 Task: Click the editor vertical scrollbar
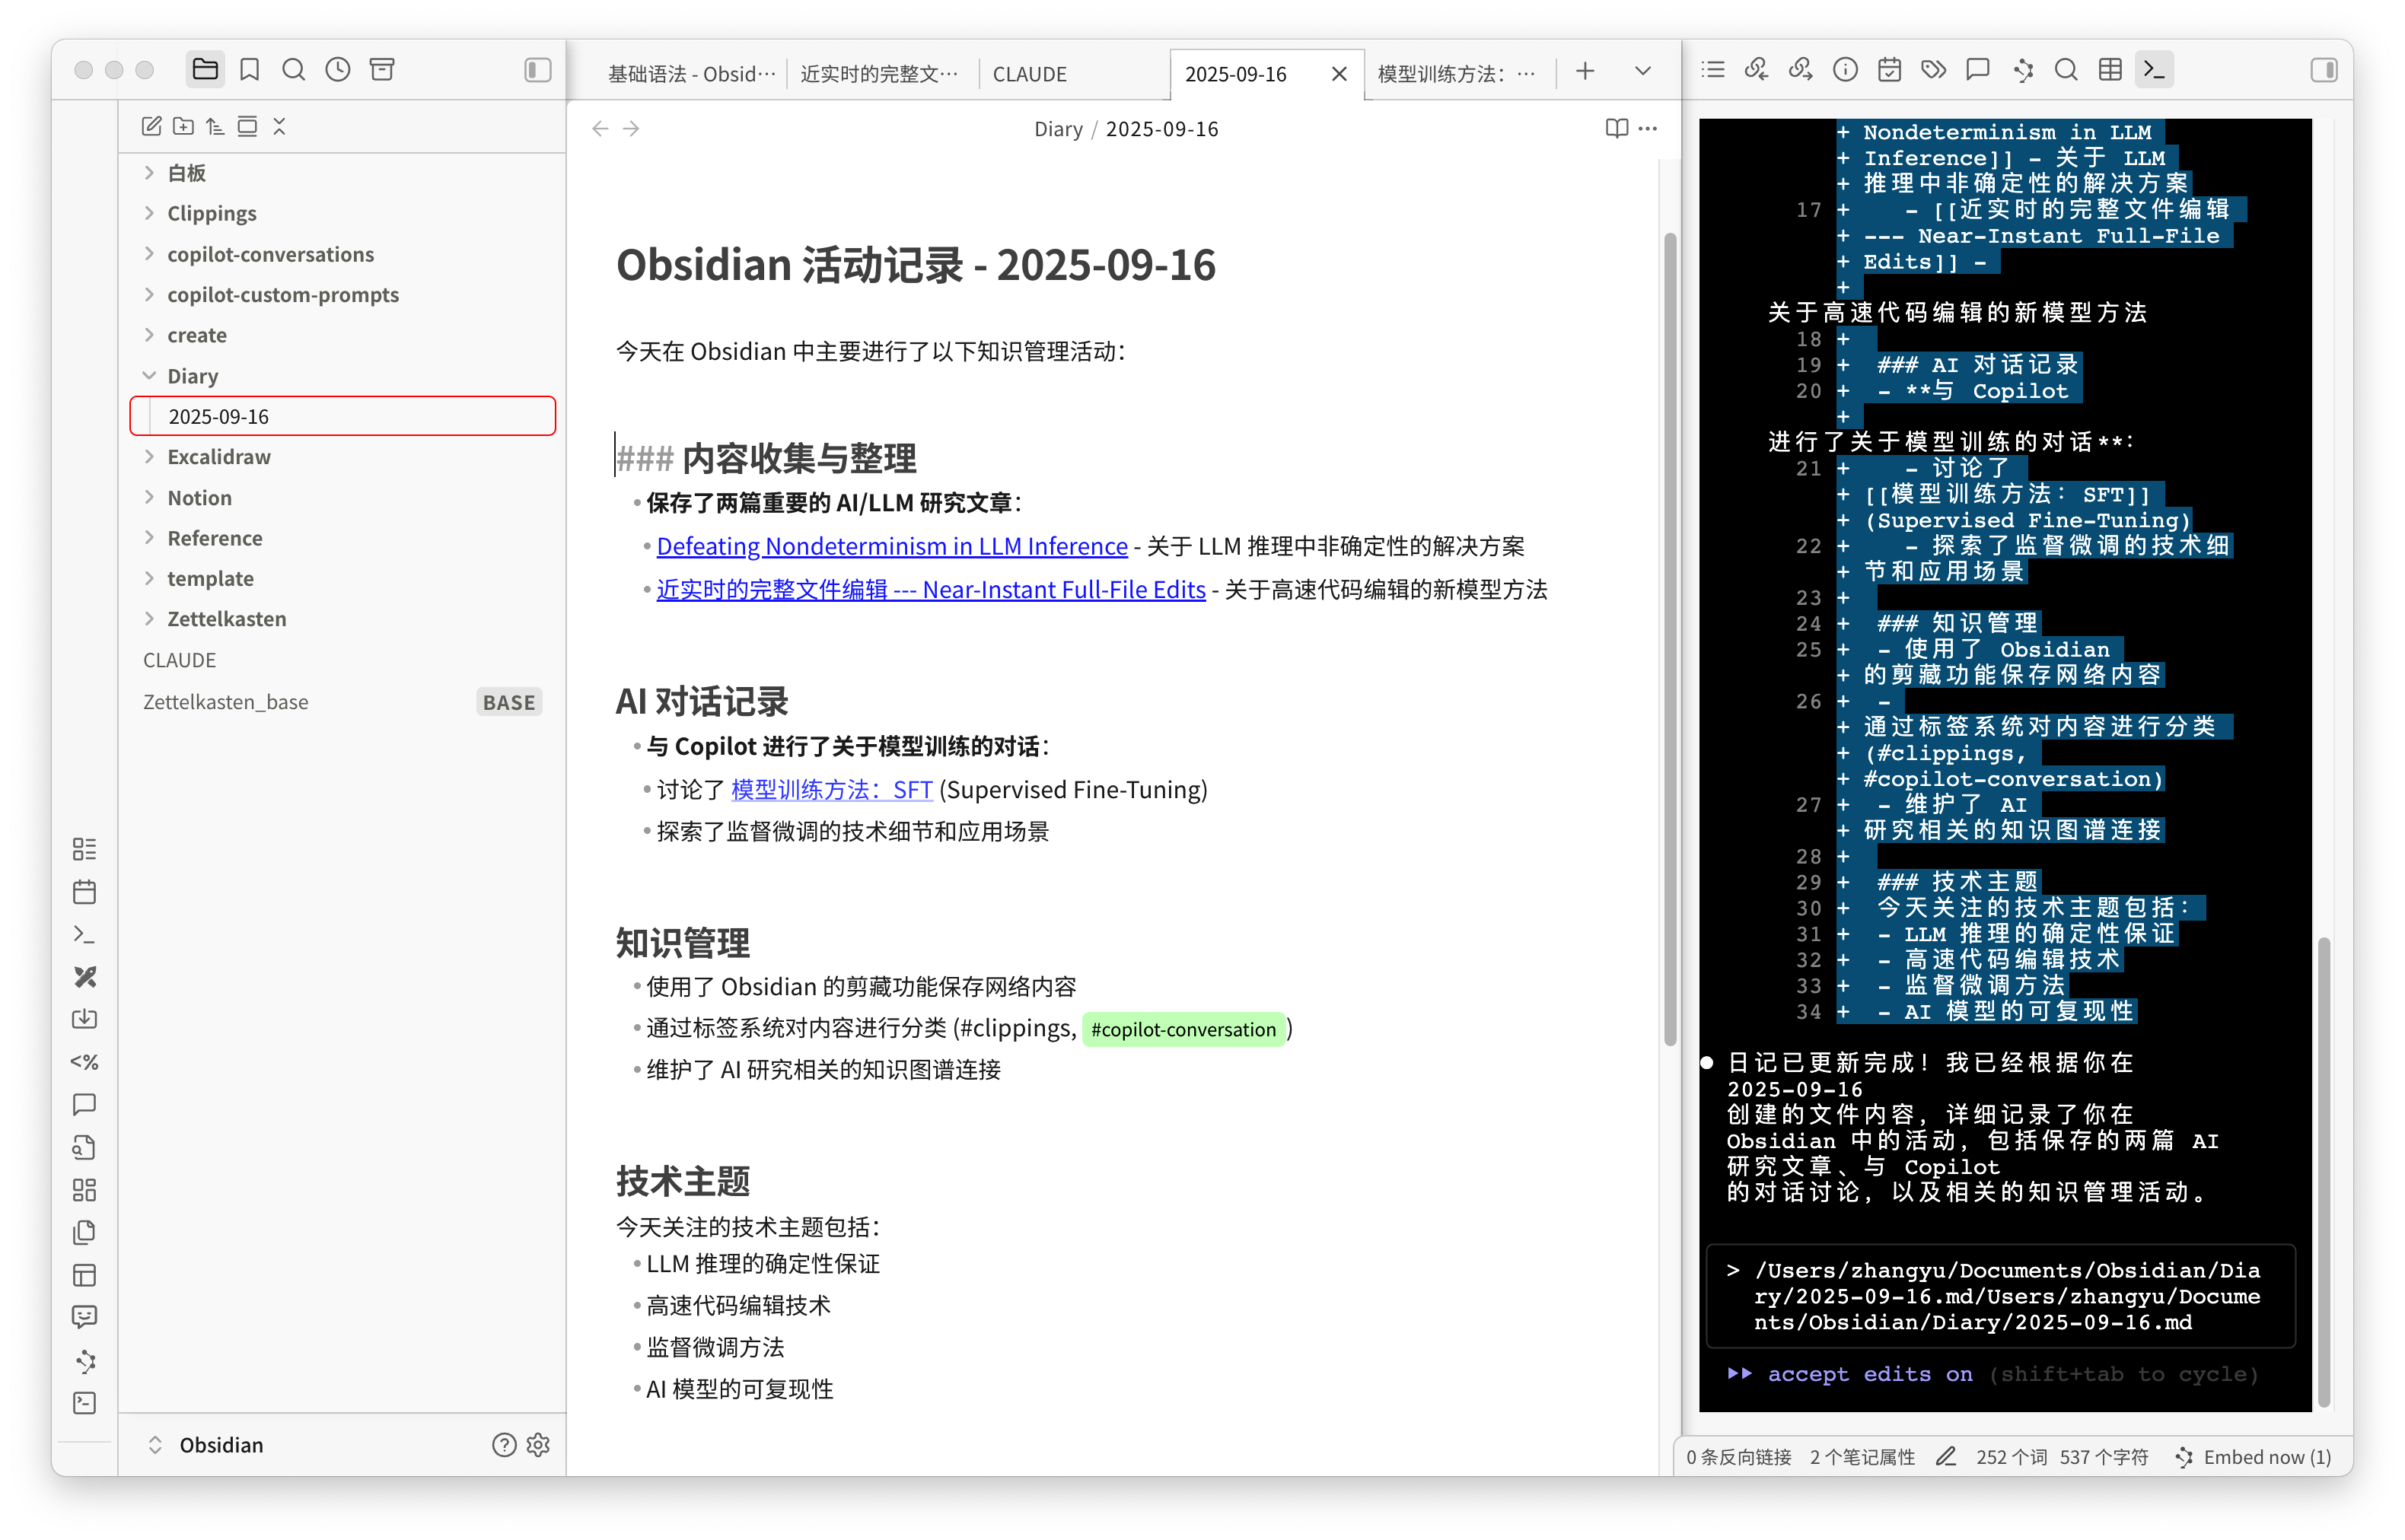click(x=1669, y=640)
